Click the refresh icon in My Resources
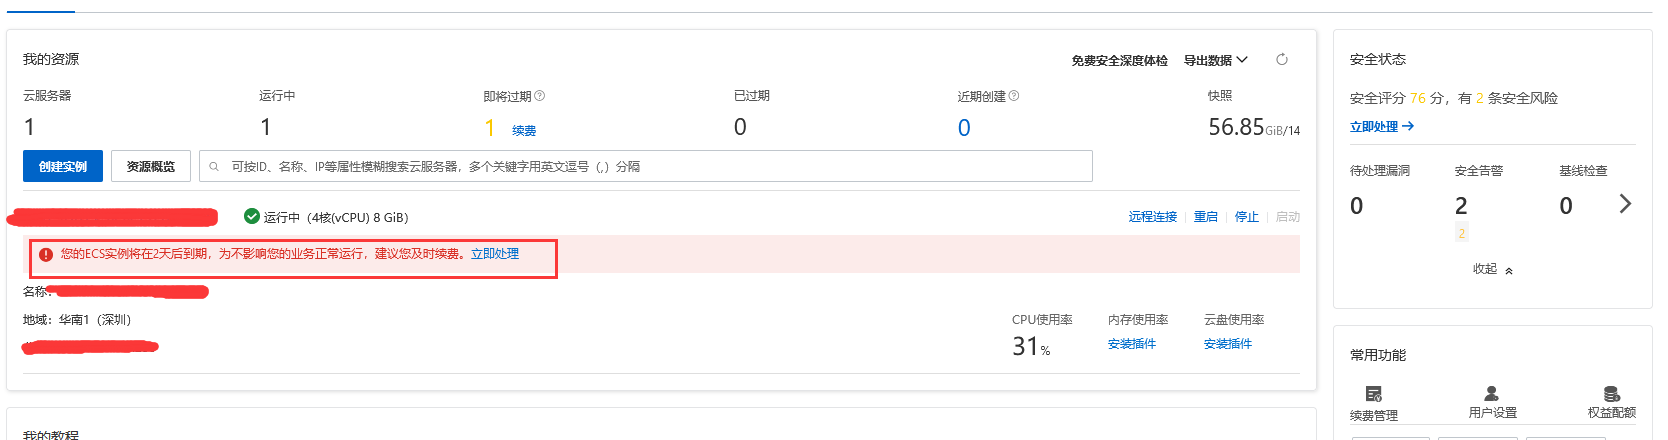The image size is (1668, 440). coord(1282,60)
